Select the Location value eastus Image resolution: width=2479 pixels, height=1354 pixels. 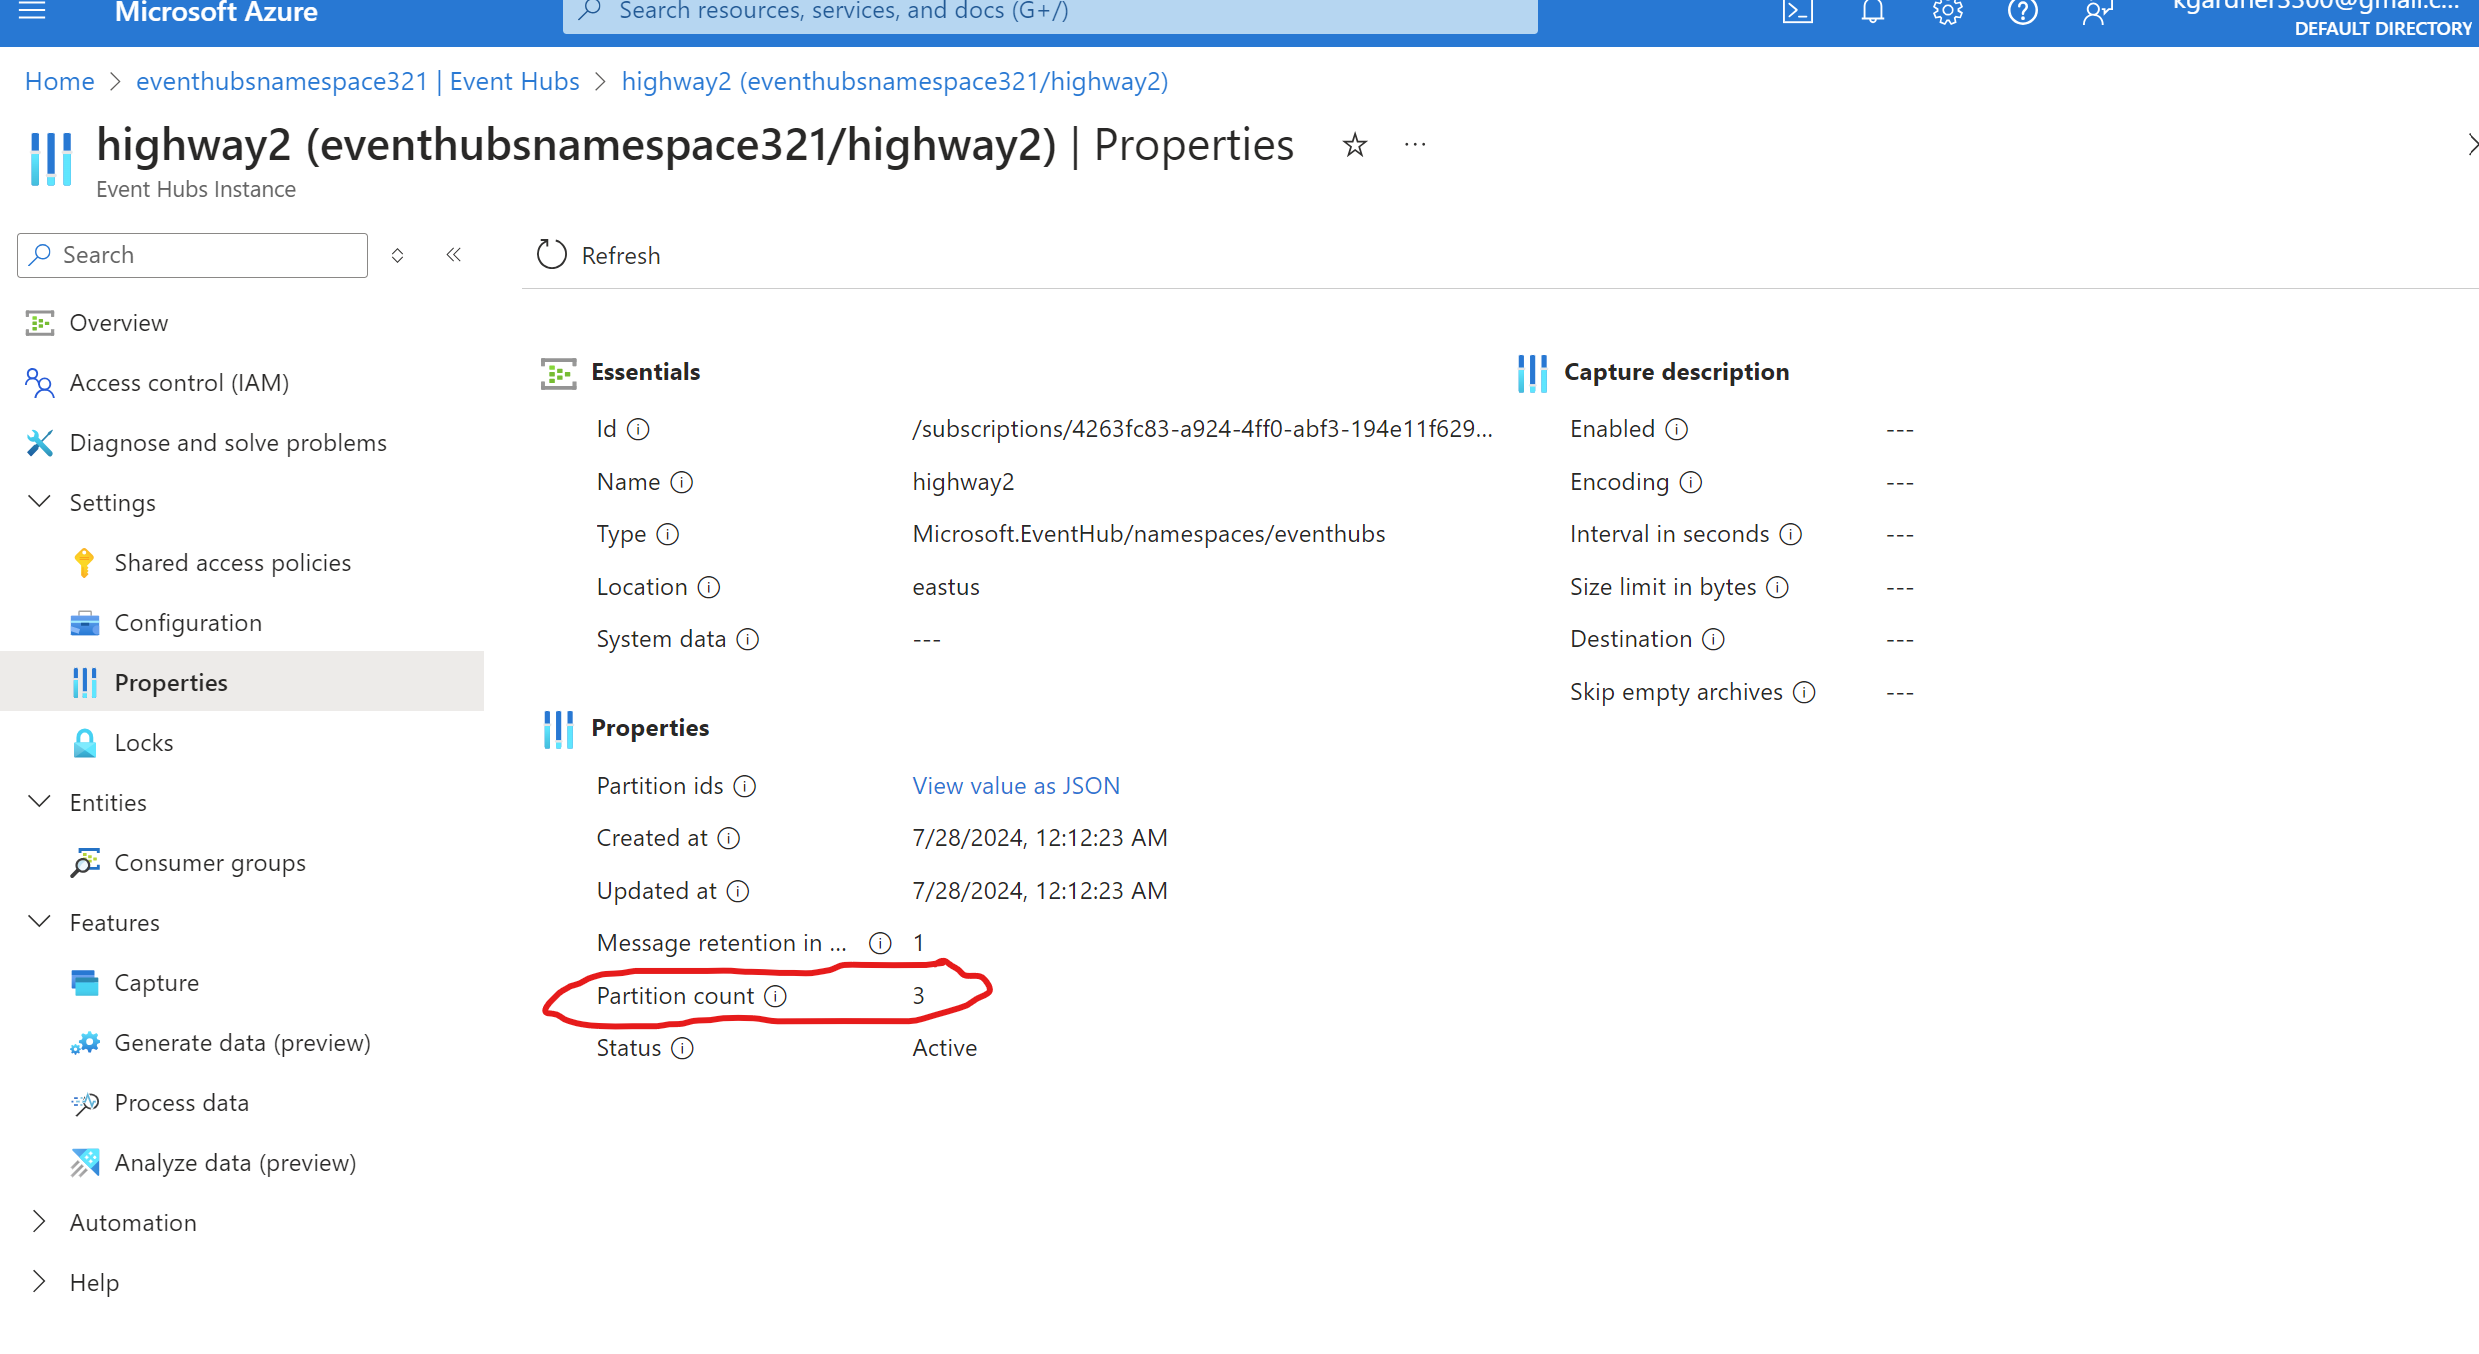pyautogui.click(x=946, y=587)
